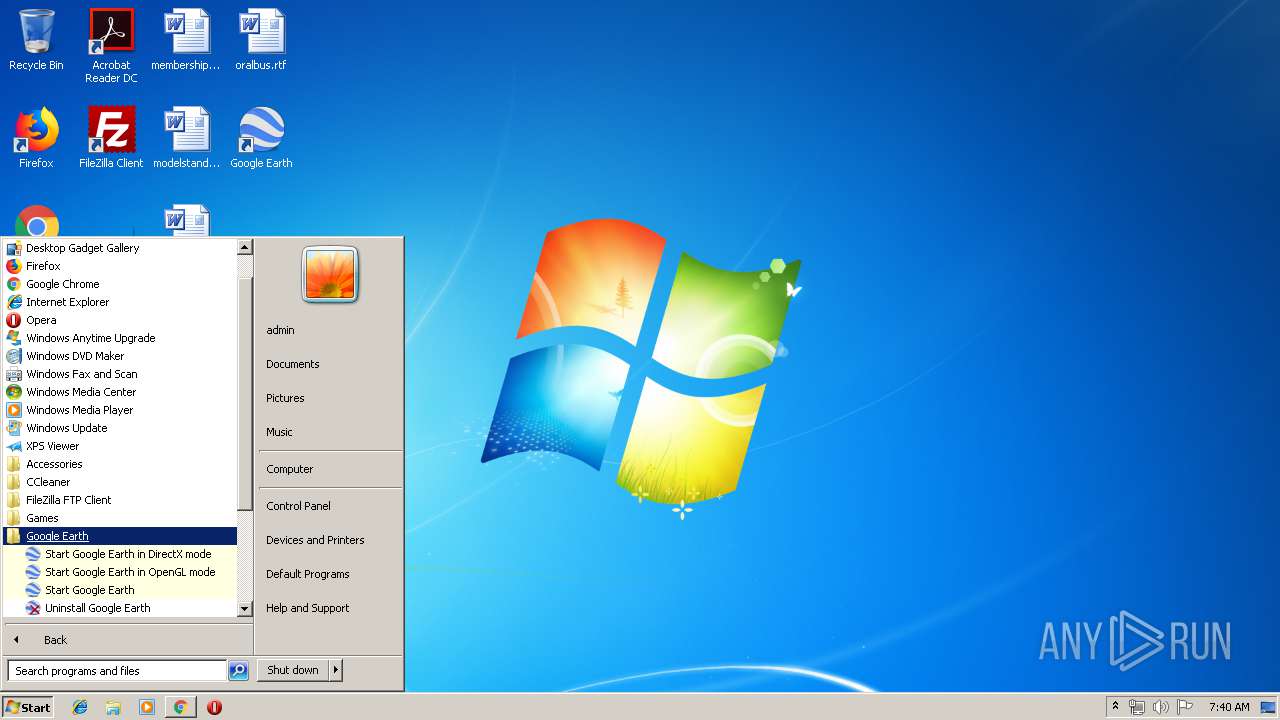
Task: Open XPS Viewer from programs list
Action: tap(120, 446)
